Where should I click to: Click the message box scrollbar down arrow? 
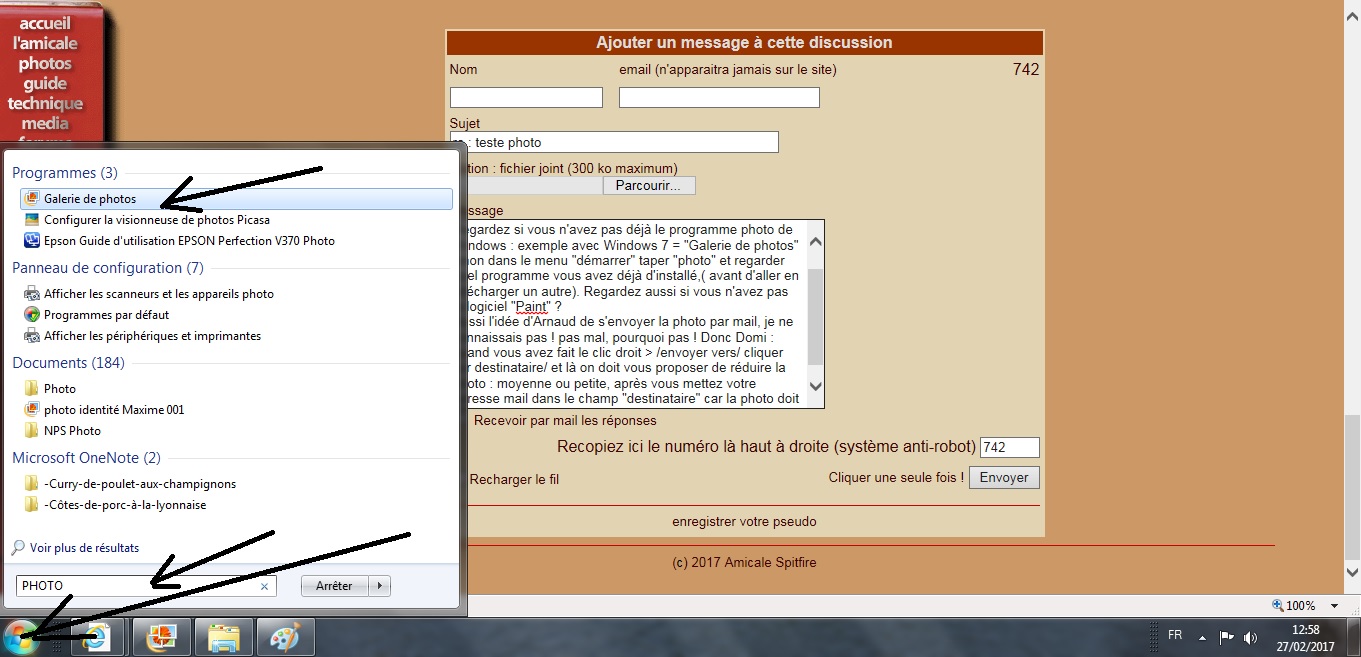click(x=815, y=386)
